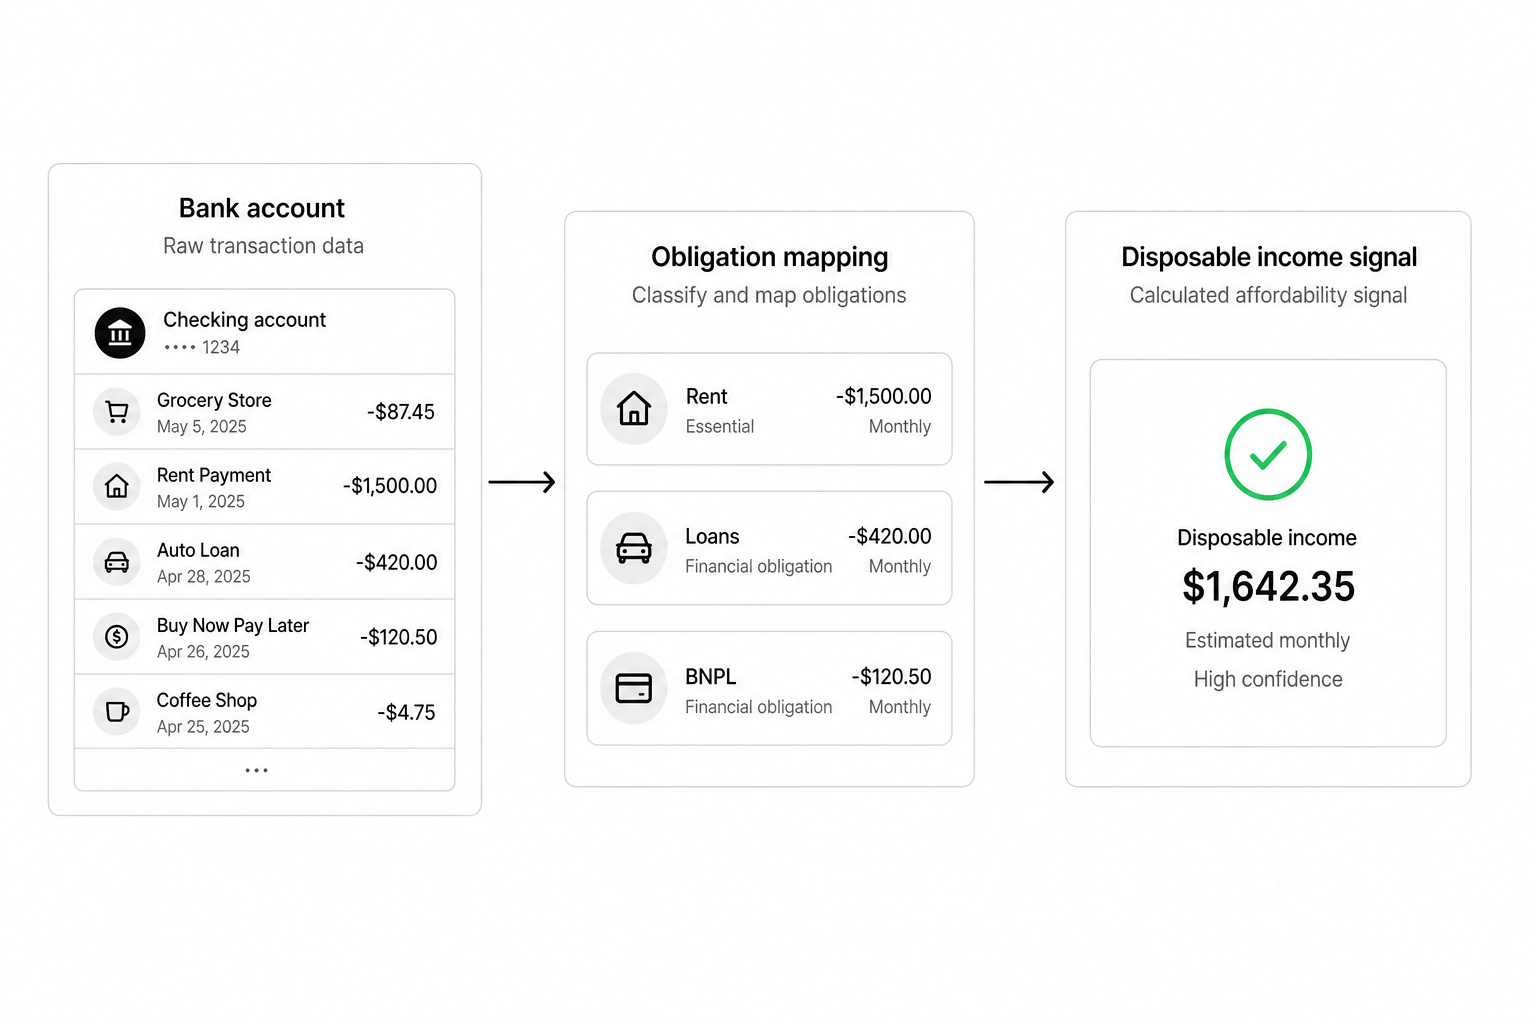The height and width of the screenshot is (1024, 1536).
Task: Click the Obligation mapping panel title
Action: coord(770,257)
